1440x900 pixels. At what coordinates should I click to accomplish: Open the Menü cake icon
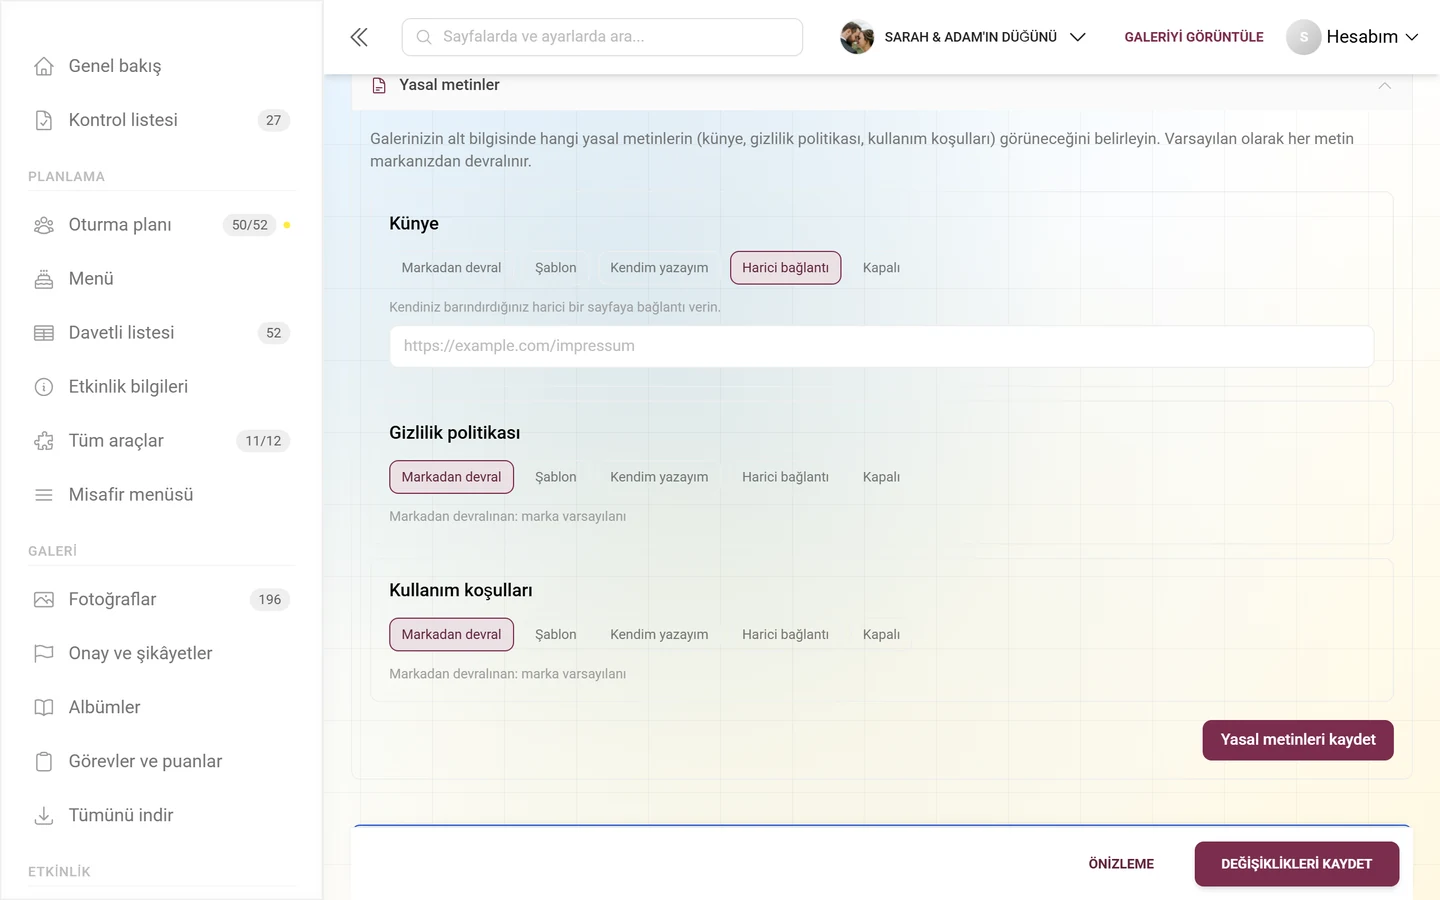point(44,279)
